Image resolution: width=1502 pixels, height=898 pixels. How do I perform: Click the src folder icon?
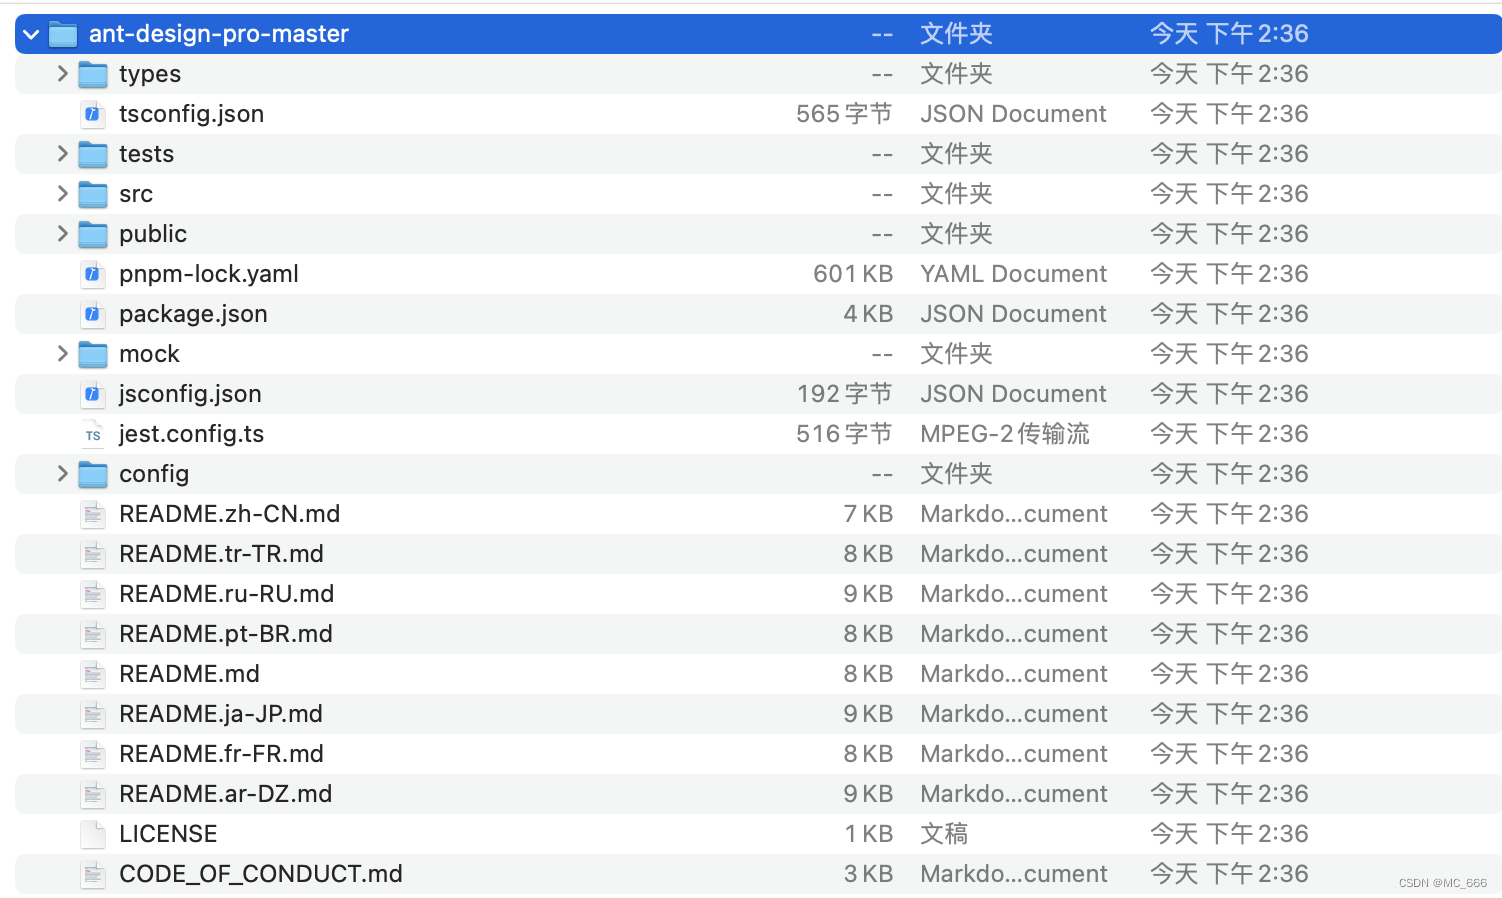(93, 194)
